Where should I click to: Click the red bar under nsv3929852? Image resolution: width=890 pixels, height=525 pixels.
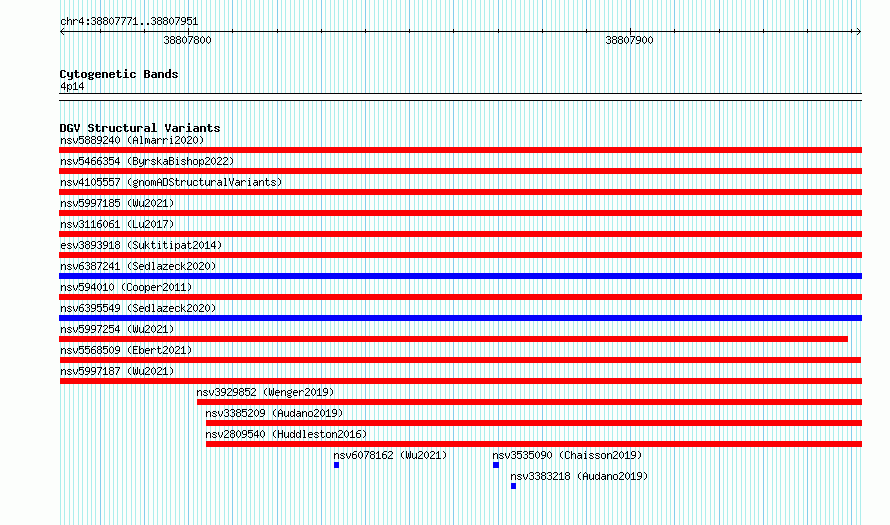tap(530, 402)
